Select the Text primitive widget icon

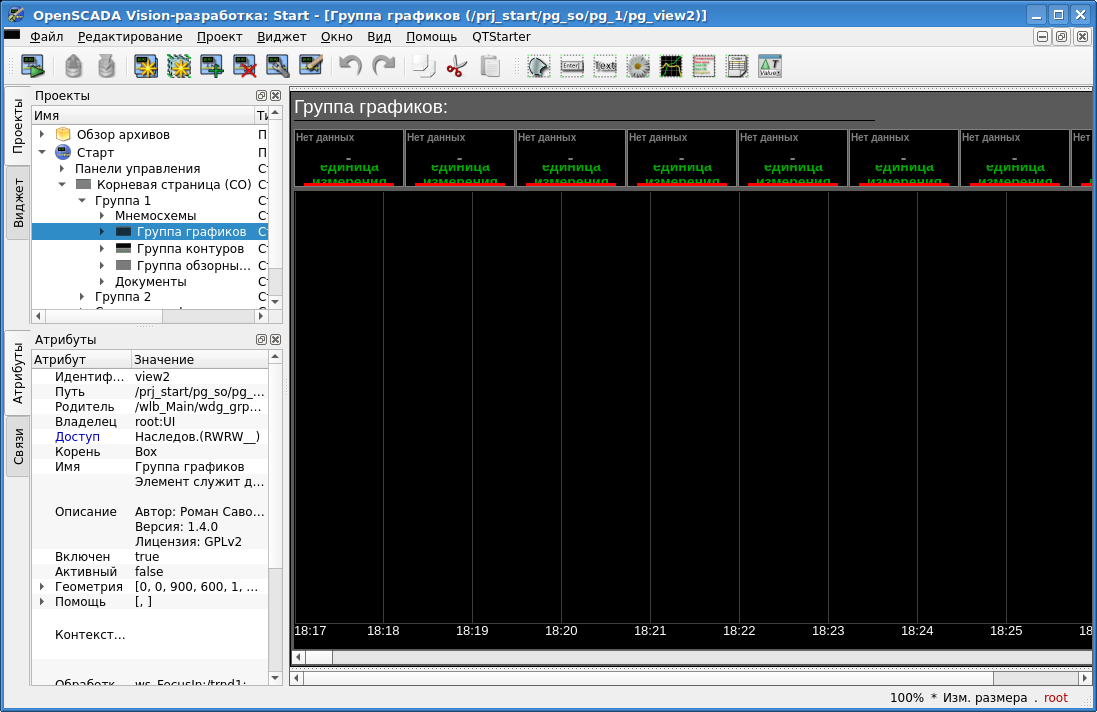(605, 67)
